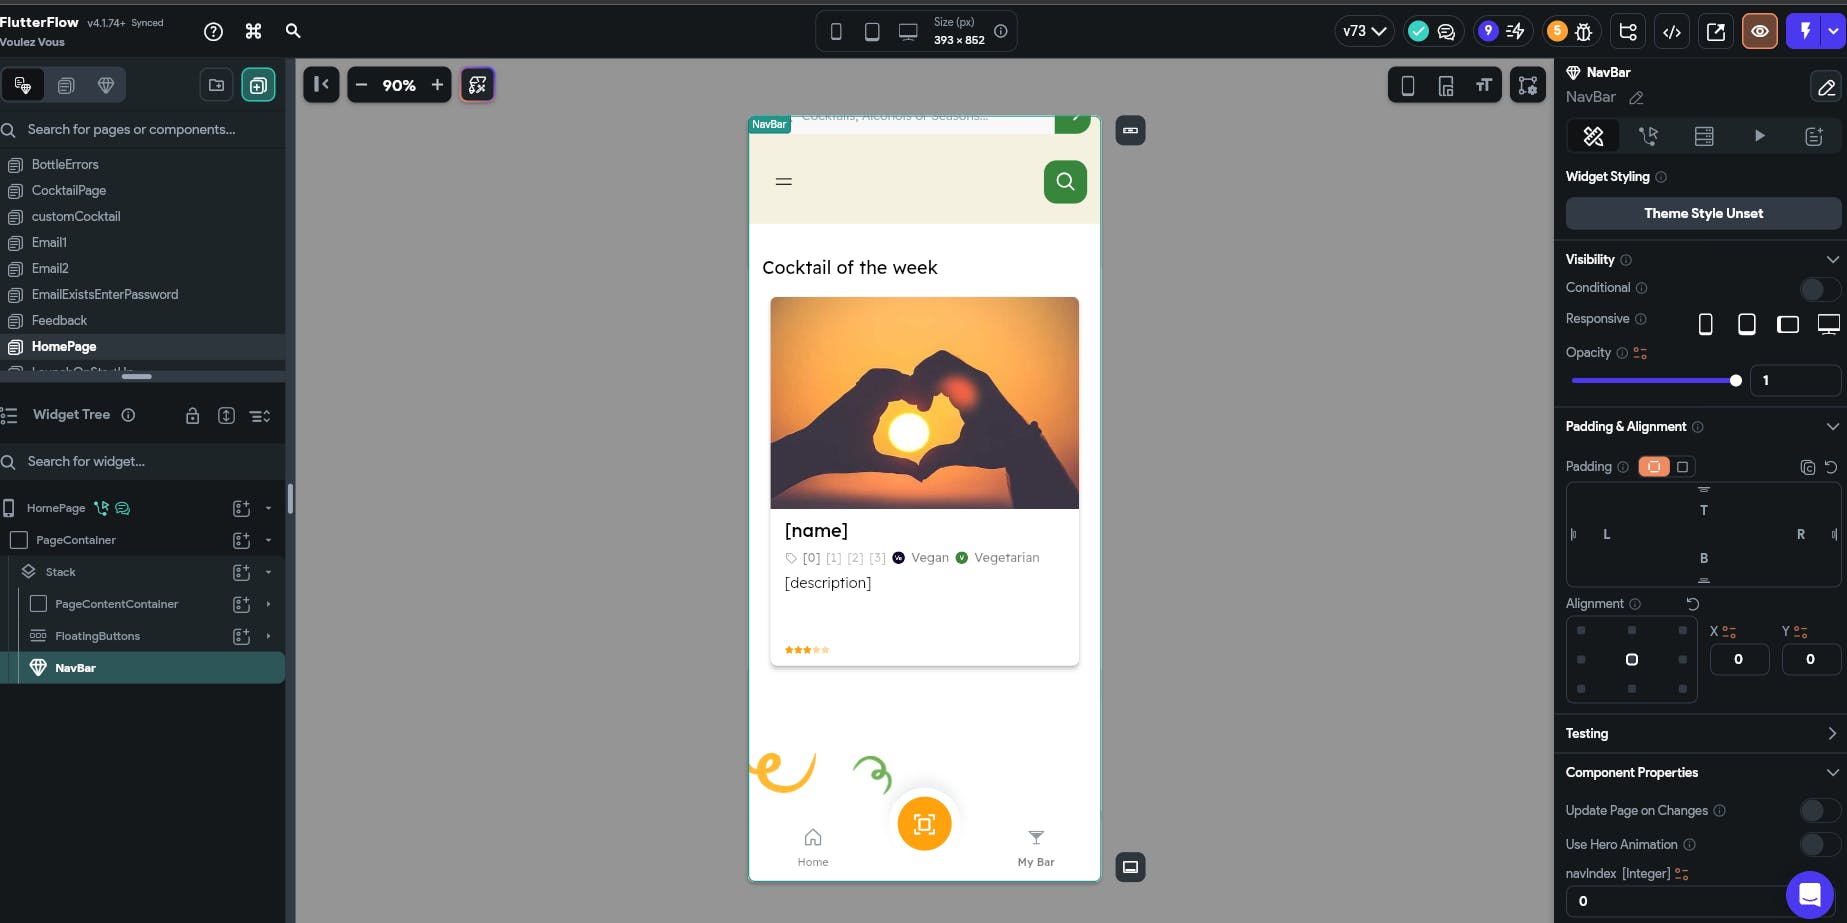Switch to the widget properties tab
1847x923 pixels.
(x=1594, y=136)
